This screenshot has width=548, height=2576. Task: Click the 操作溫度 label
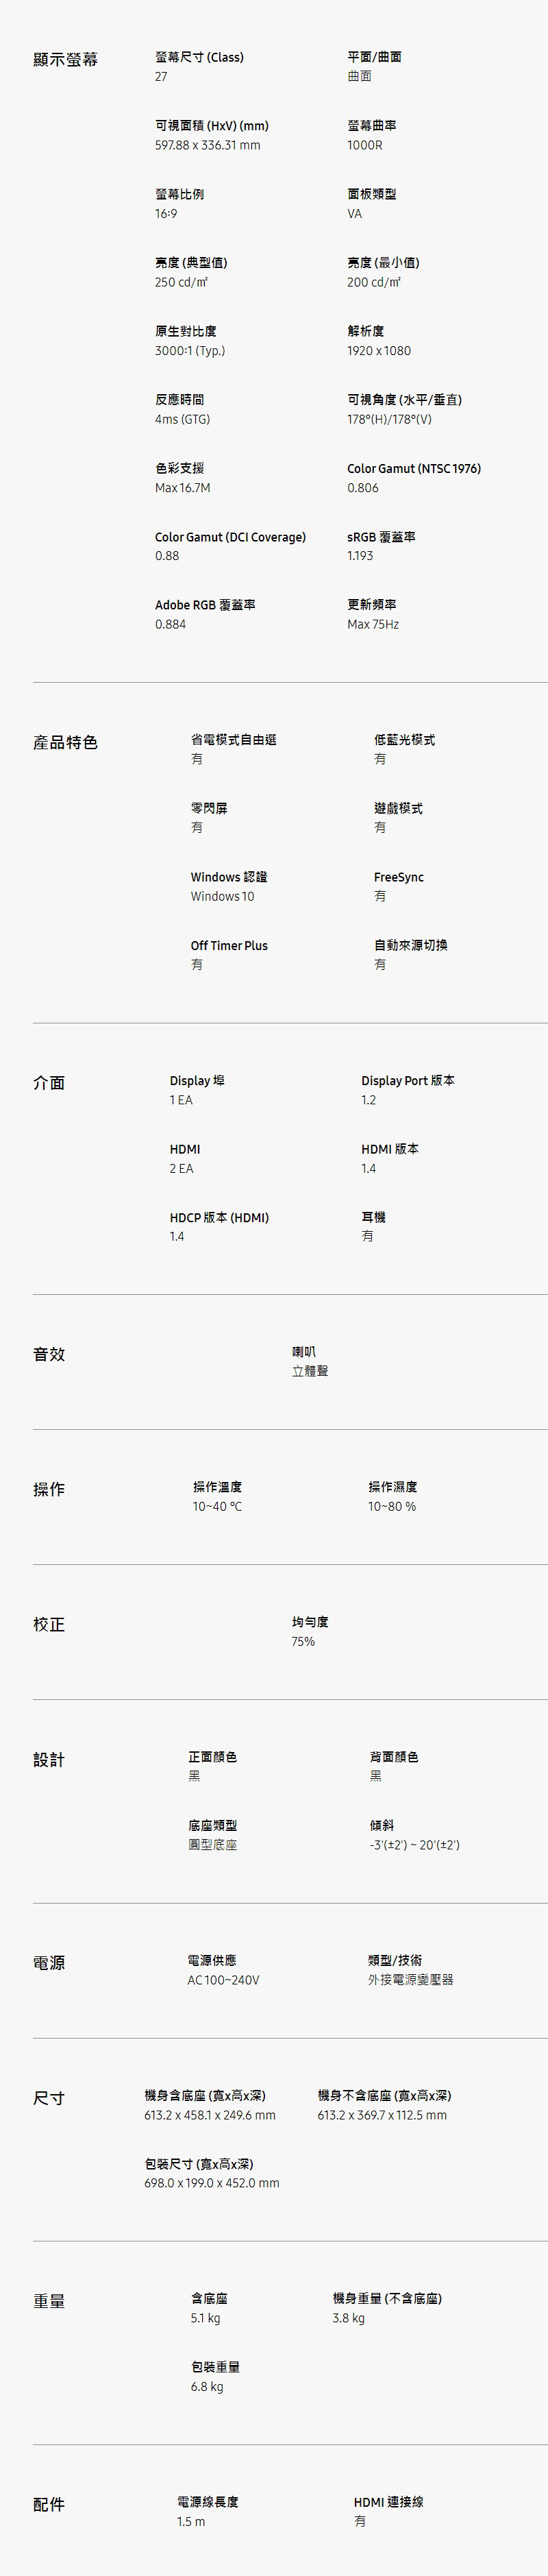click(x=217, y=1487)
